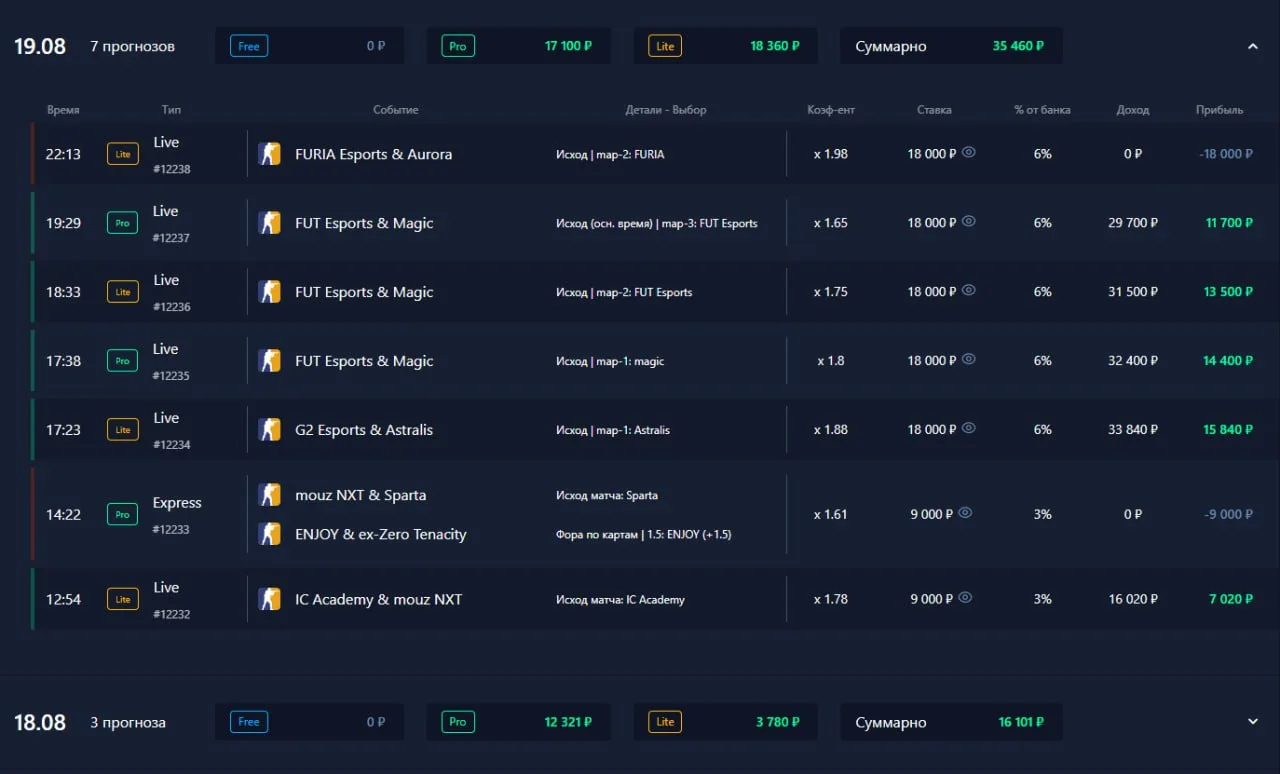Viewport: 1280px width, 774px height.
Task: Open the G2 Esports & Astralis event
Action: (364, 430)
